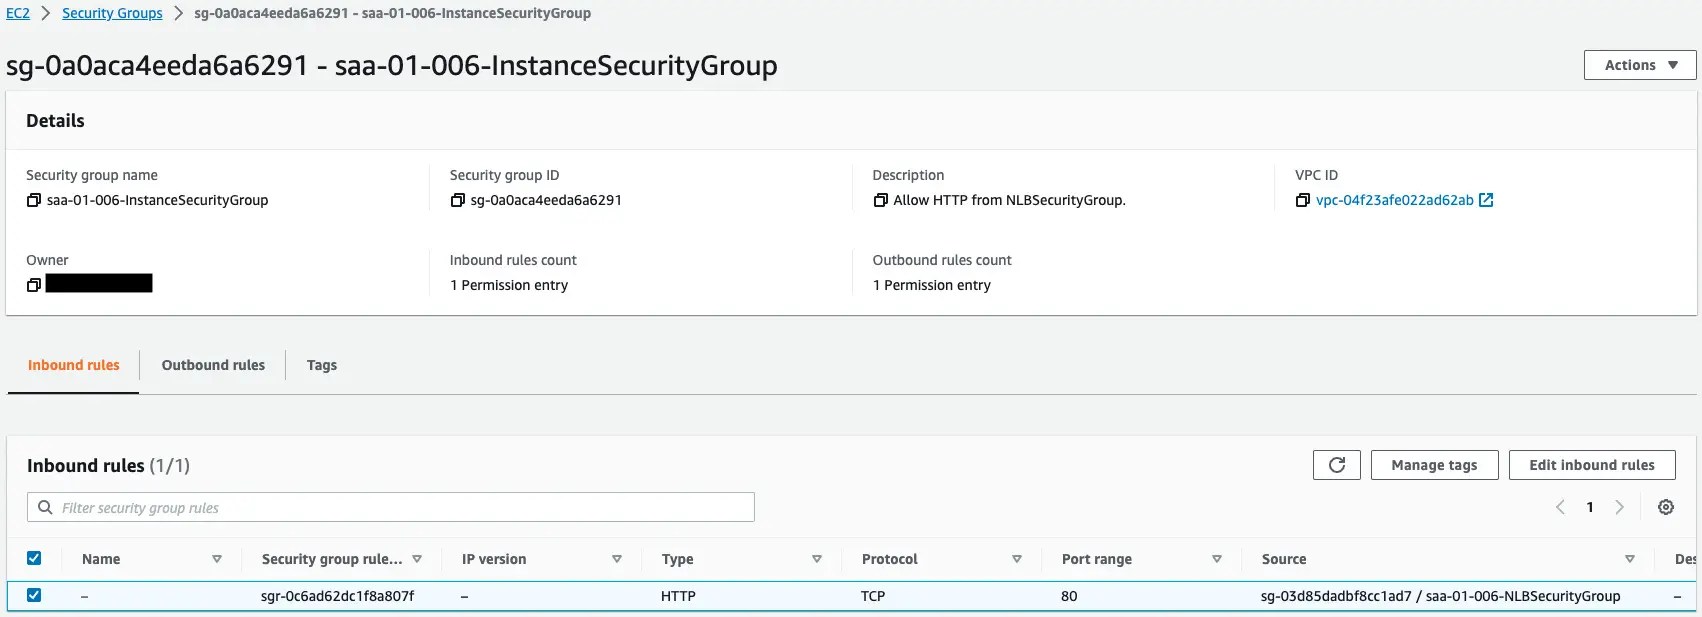Copy the security group name

34,200
